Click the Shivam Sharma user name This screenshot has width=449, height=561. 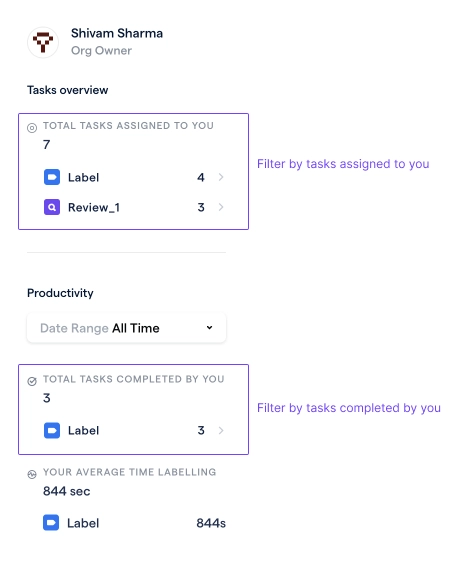(117, 33)
